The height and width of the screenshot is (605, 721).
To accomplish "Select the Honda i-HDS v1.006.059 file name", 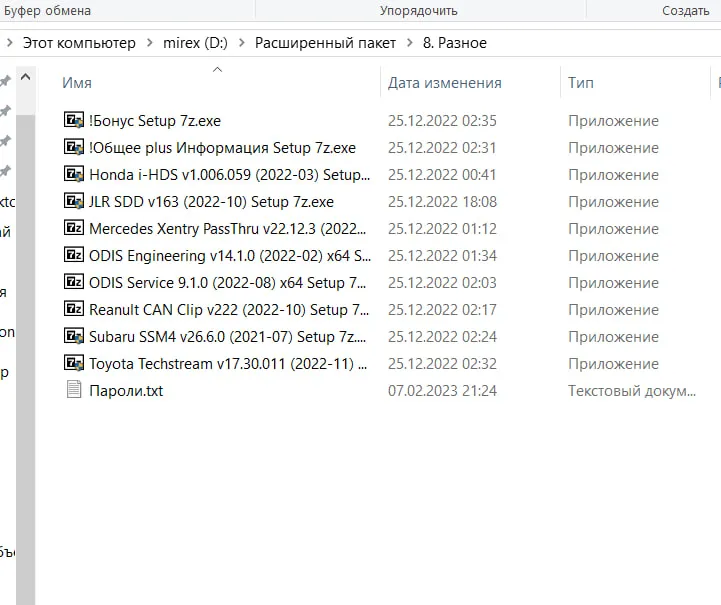I will click(x=229, y=175).
